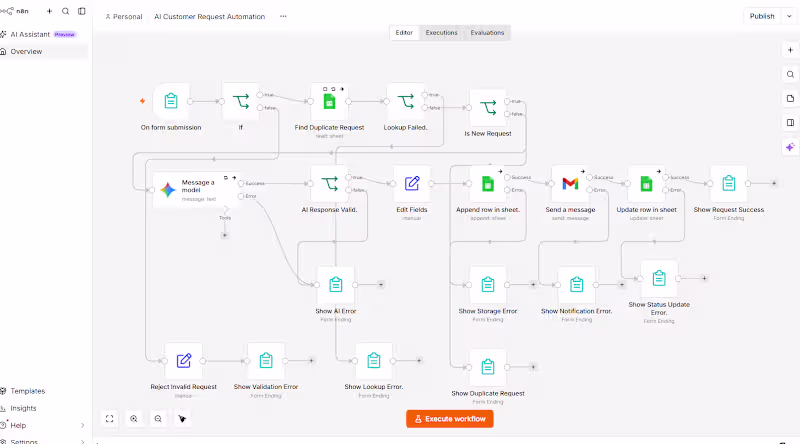Select the Show Lookup Error node
Viewport: 800px width, 444px height.
373,361
